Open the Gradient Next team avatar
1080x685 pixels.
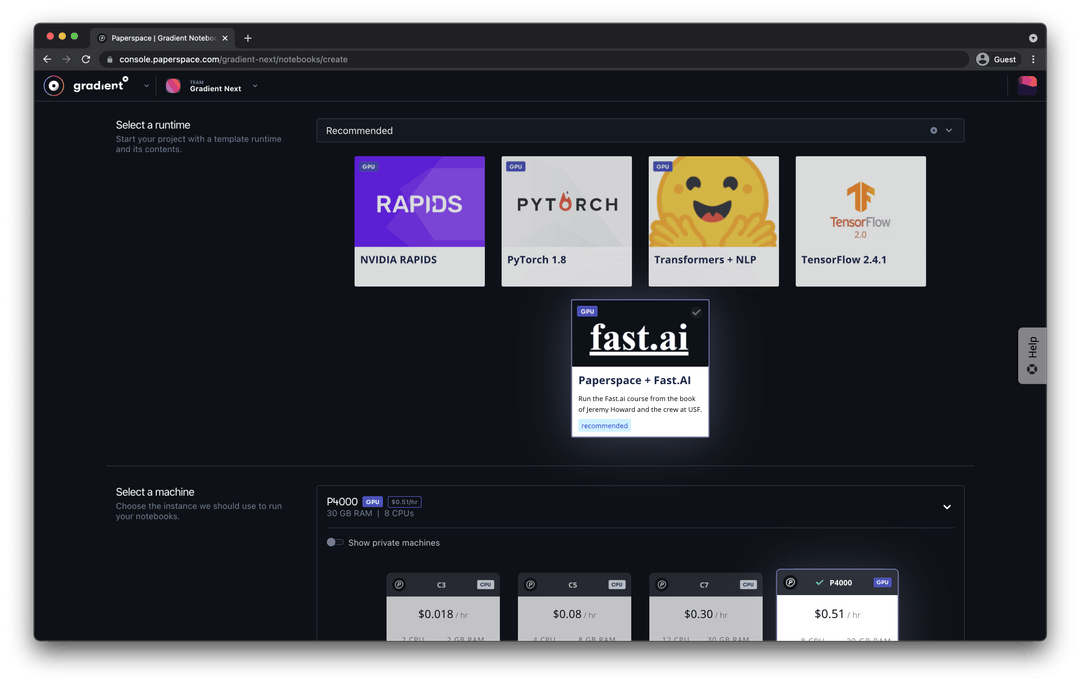point(173,86)
